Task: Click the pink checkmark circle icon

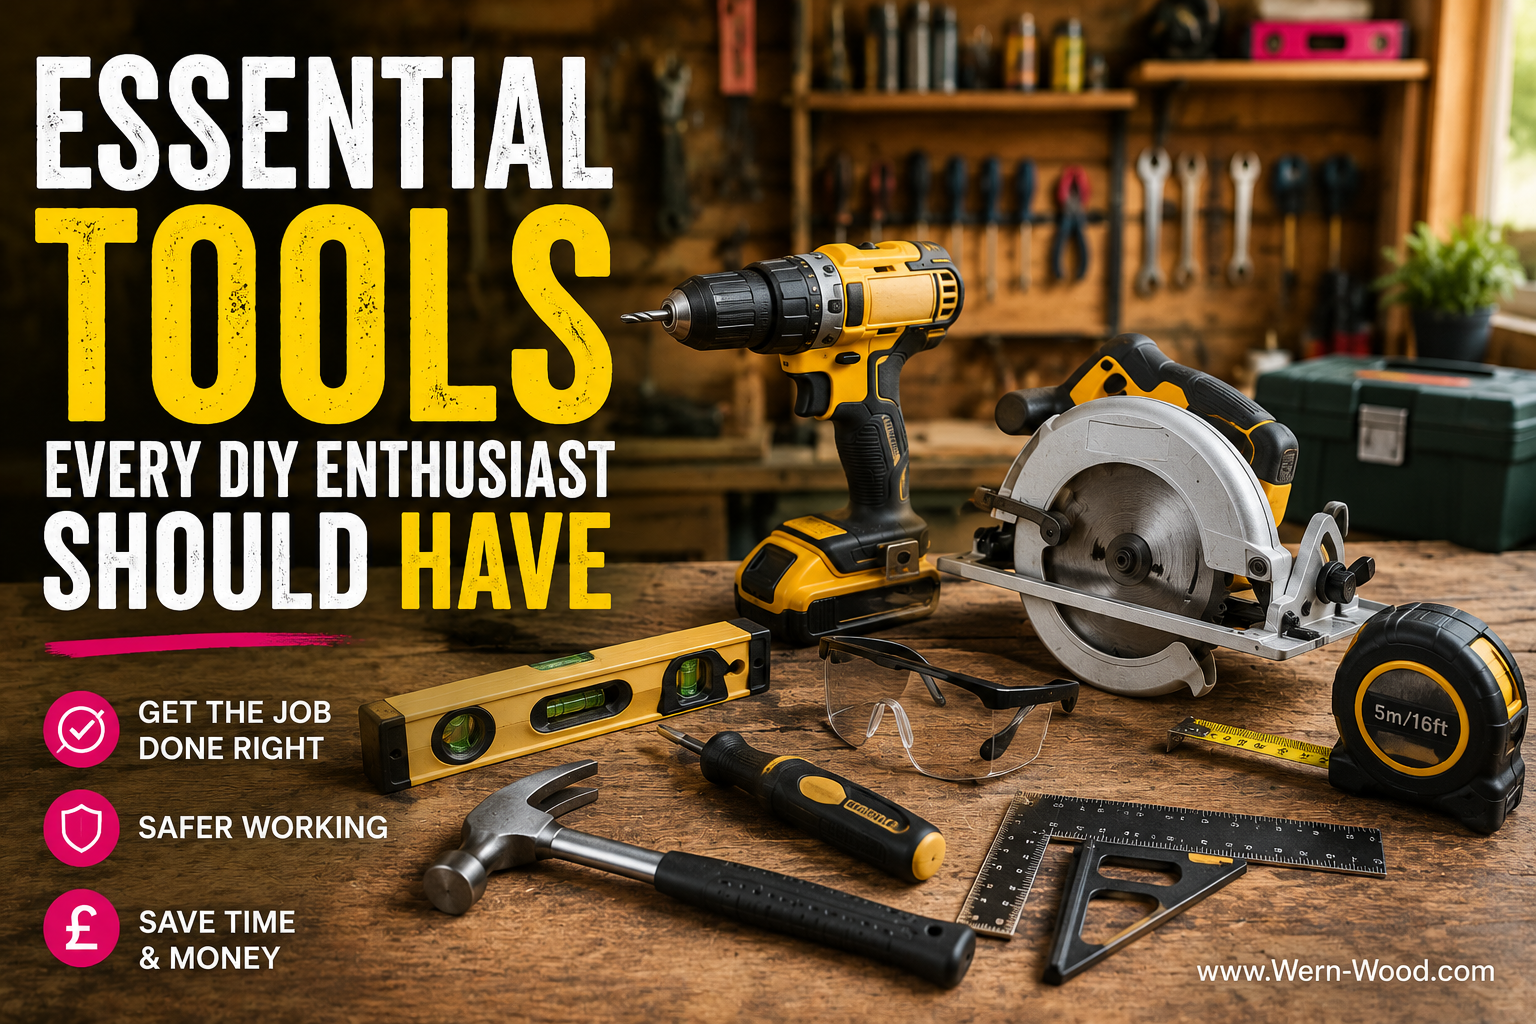Action: click(x=81, y=729)
